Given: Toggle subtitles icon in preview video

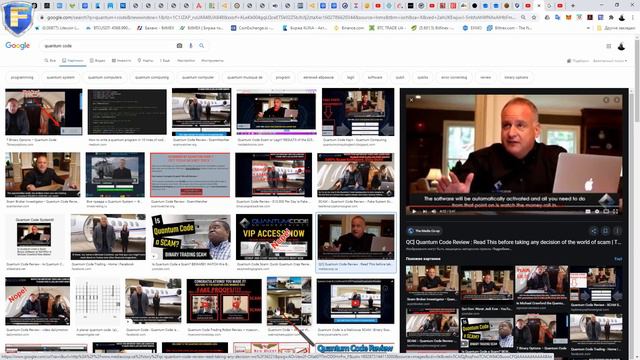Looking at the screenshot, I should coord(588,211).
